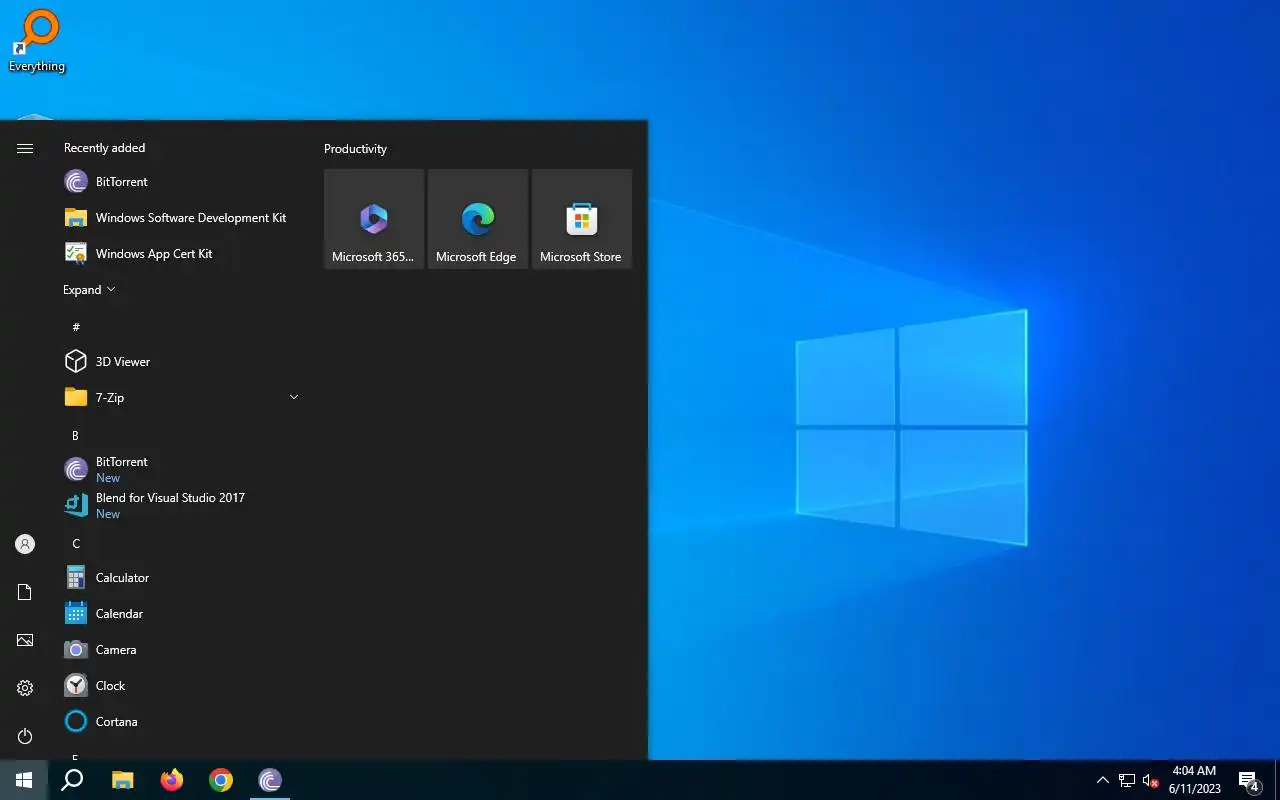Open 3D Viewer app
The width and height of the screenshot is (1280, 800).
tap(181, 362)
